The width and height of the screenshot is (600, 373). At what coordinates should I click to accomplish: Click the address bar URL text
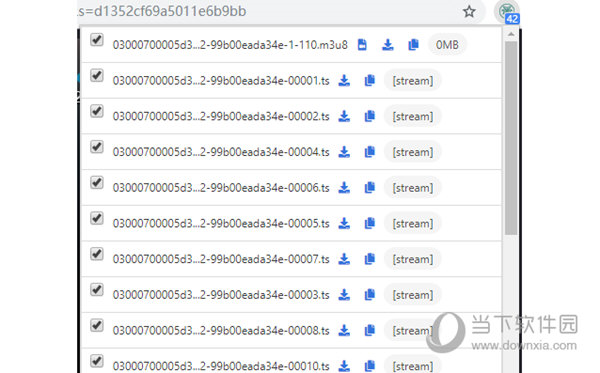click(162, 11)
